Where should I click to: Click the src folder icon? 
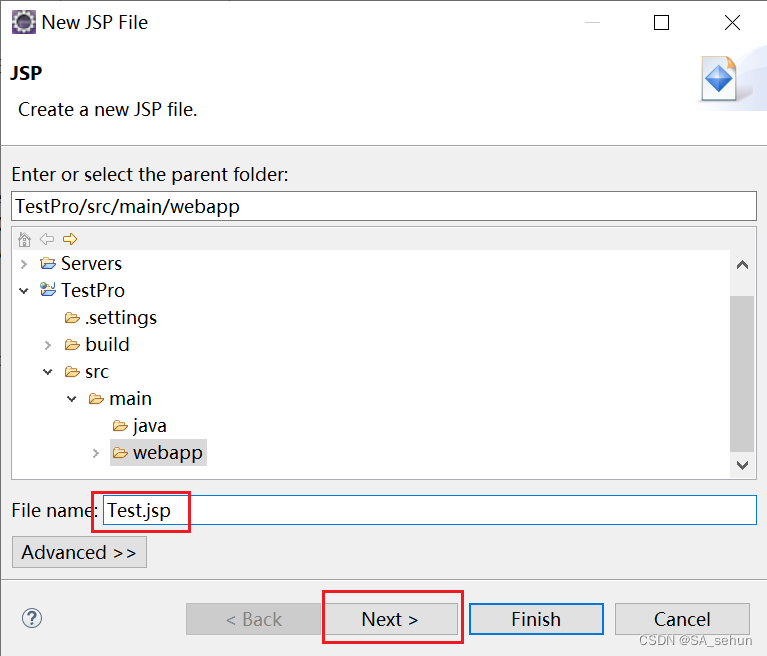click(72, 372)
